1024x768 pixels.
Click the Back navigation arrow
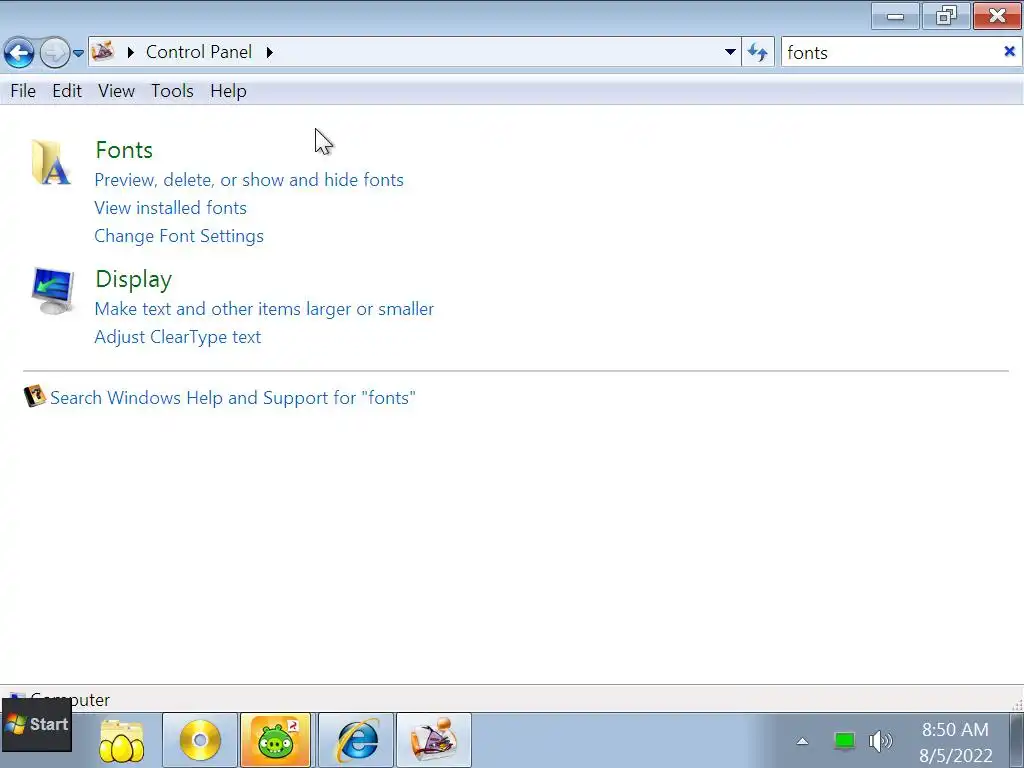[19, 52]
